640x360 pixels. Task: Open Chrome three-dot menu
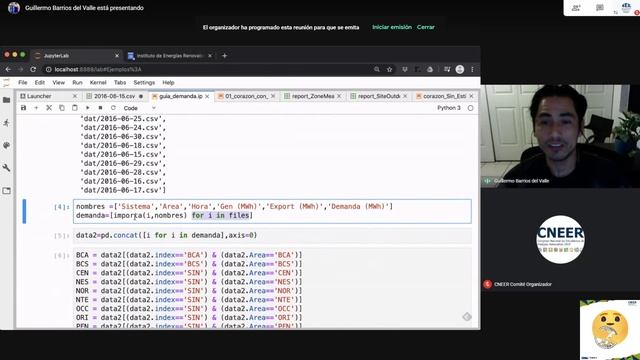click(472, 69)
